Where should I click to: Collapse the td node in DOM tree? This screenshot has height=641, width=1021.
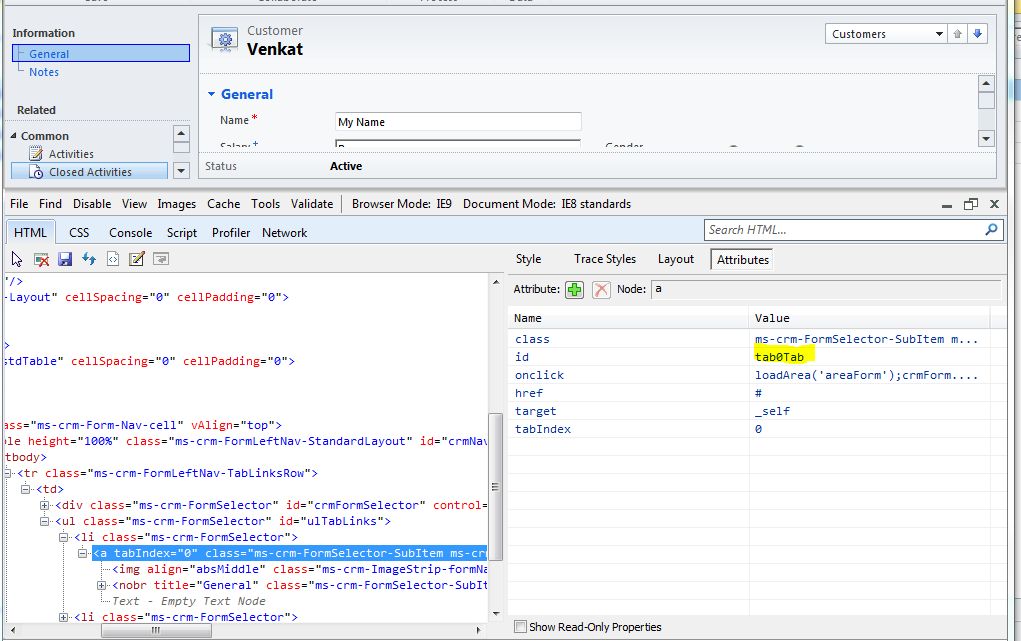[25, 489]
